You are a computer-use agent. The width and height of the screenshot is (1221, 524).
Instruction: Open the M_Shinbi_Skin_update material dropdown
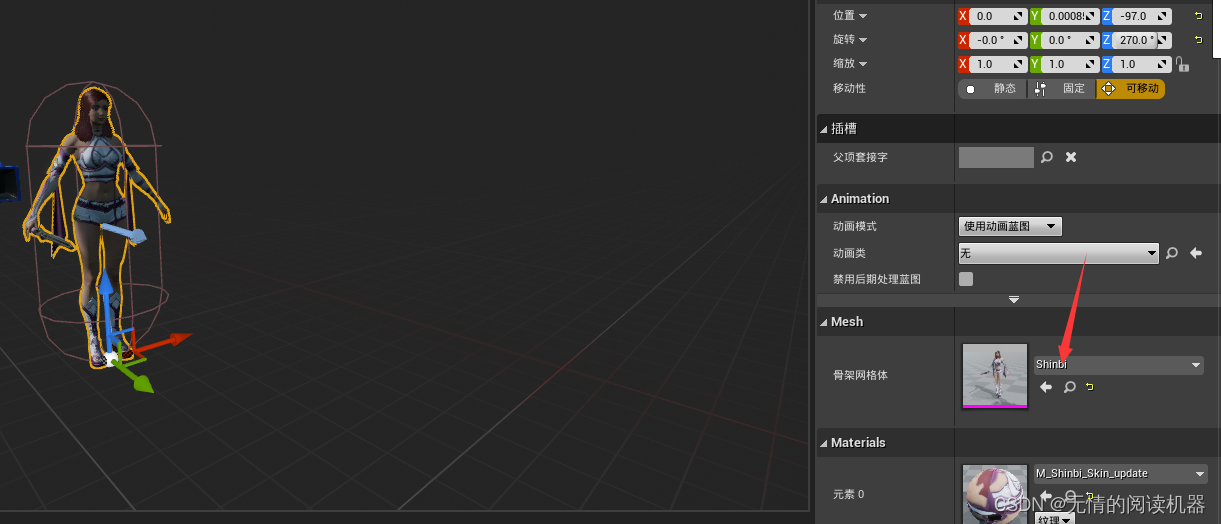tap(1120, 473)
